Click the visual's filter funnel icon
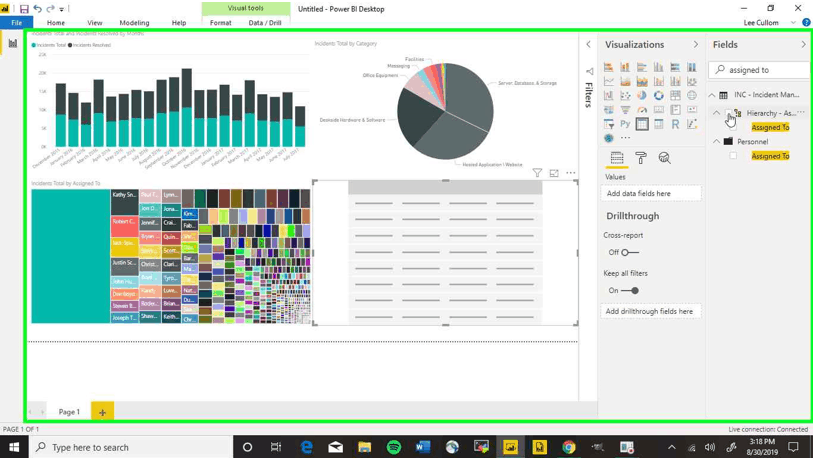This screenshot has width=815, height=460. coord(537,173)
